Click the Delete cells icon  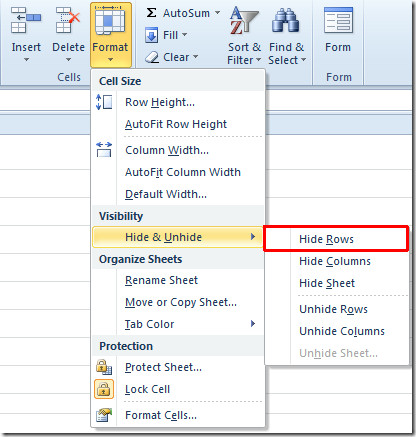click(68, 21)
